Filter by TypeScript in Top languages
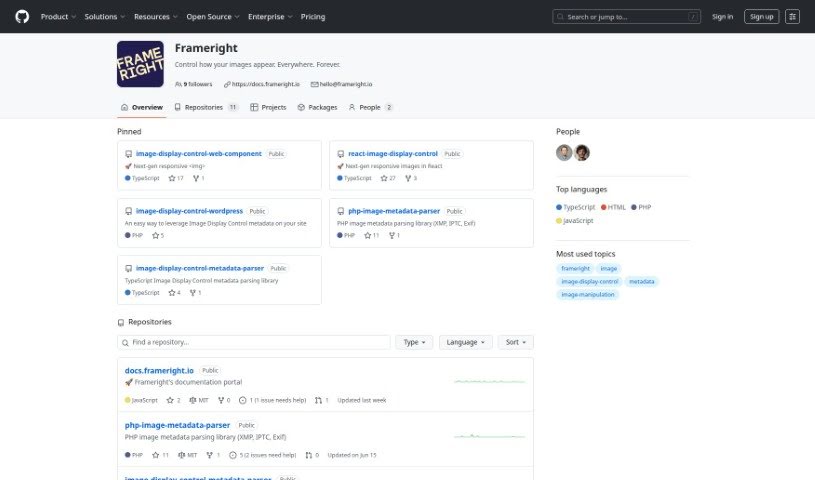The width and height of the screenshot is (815, 480). tap(576, 207)
